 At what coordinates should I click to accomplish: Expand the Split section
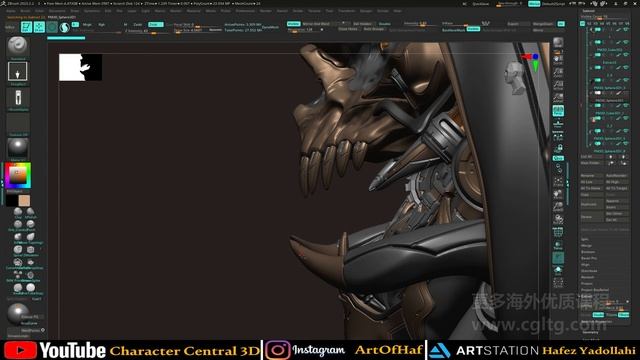tap(585, 240)
